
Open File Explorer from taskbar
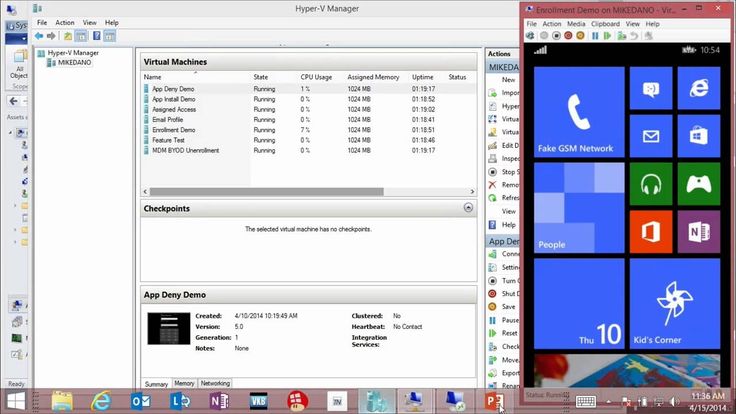tap(61, 402)
